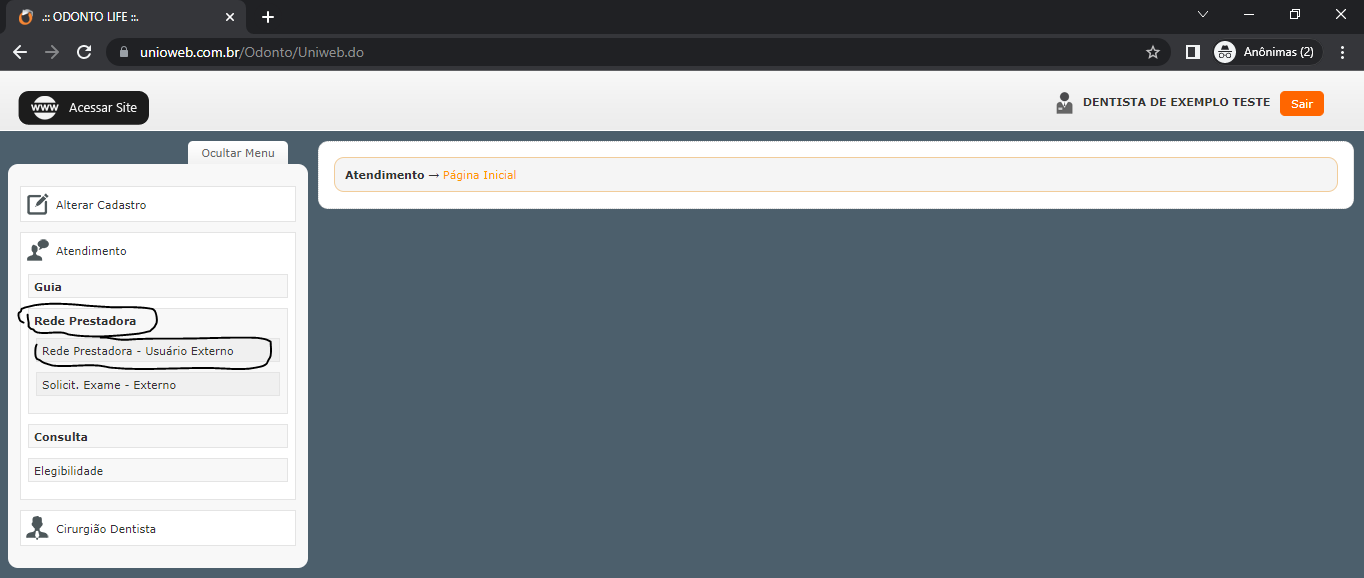Expand the Guia submenu
This screenshot has height=578, width=1364.
(158, 287)
